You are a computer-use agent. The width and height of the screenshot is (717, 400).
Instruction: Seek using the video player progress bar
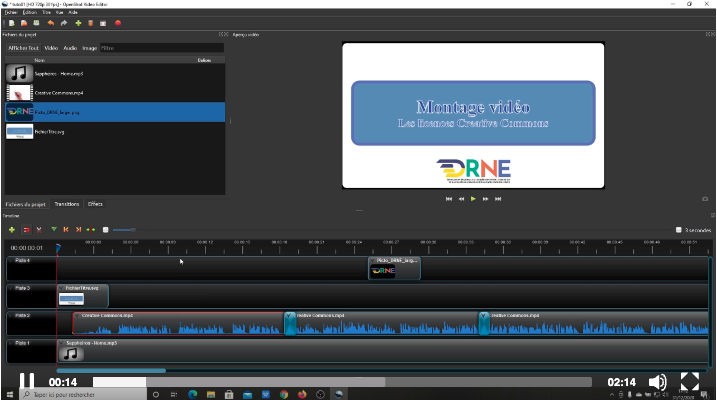point(342,382)
